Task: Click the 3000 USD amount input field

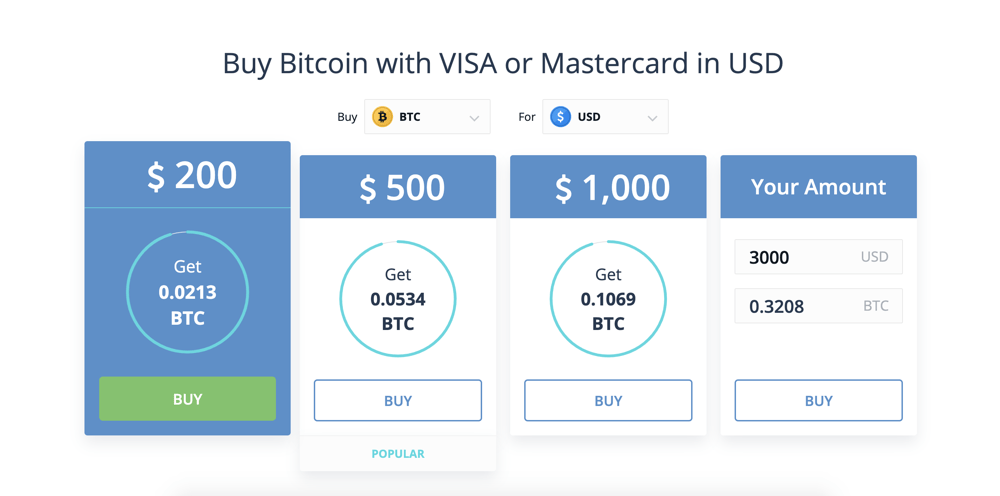Action: click(819, 257)
